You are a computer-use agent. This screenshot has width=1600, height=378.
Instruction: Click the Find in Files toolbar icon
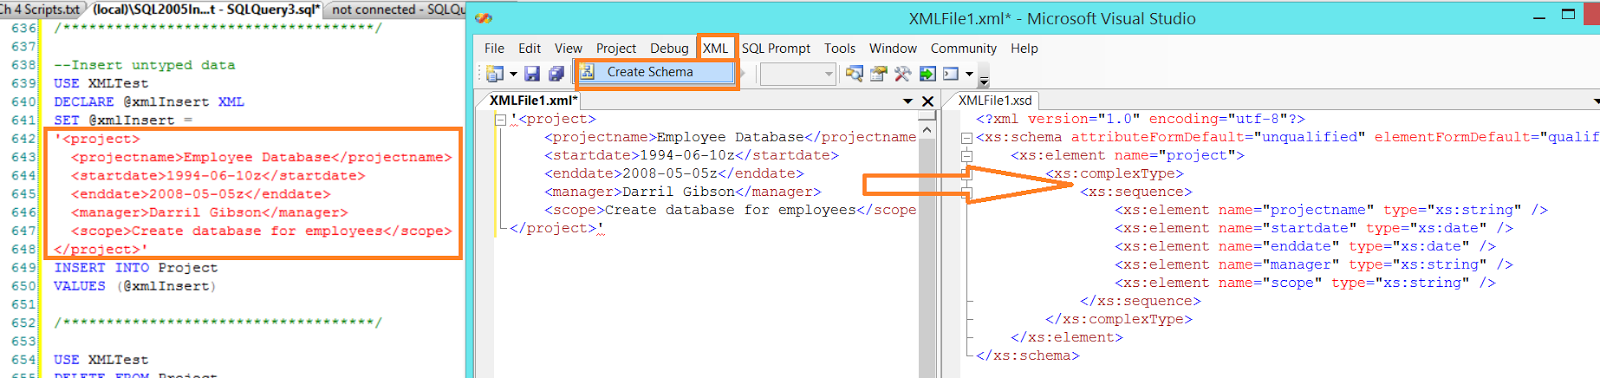[x=854, y=74]
